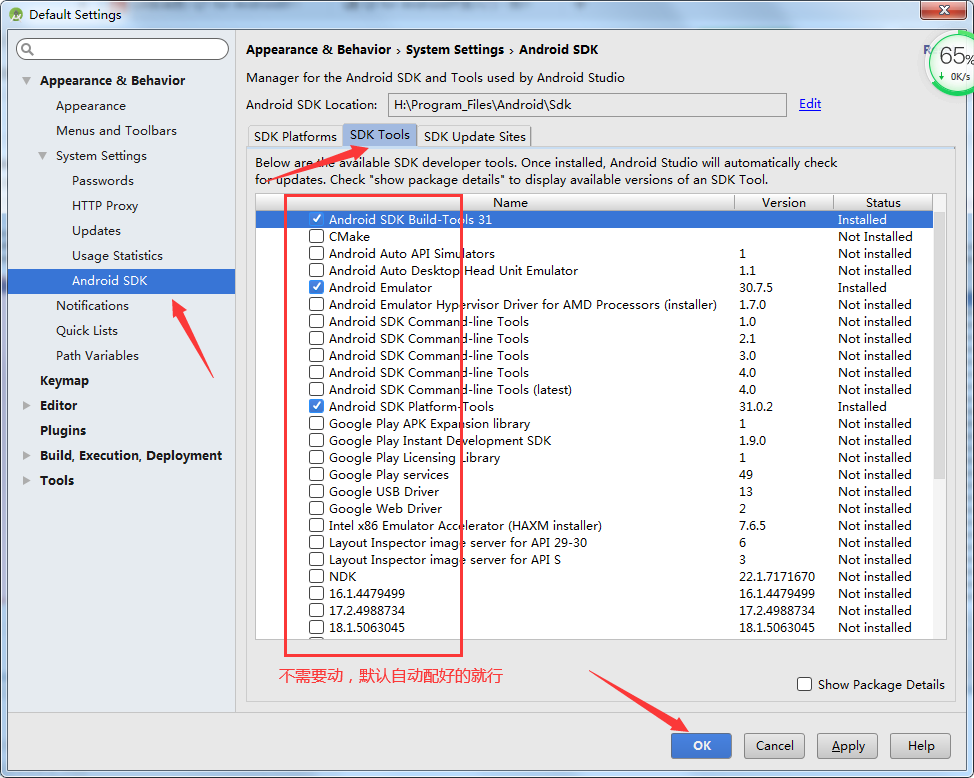Click version 30.7.5 of Android Emulator
Image resolution: width=974 pixels, height=778 pixels.
[x=755, y=288]
